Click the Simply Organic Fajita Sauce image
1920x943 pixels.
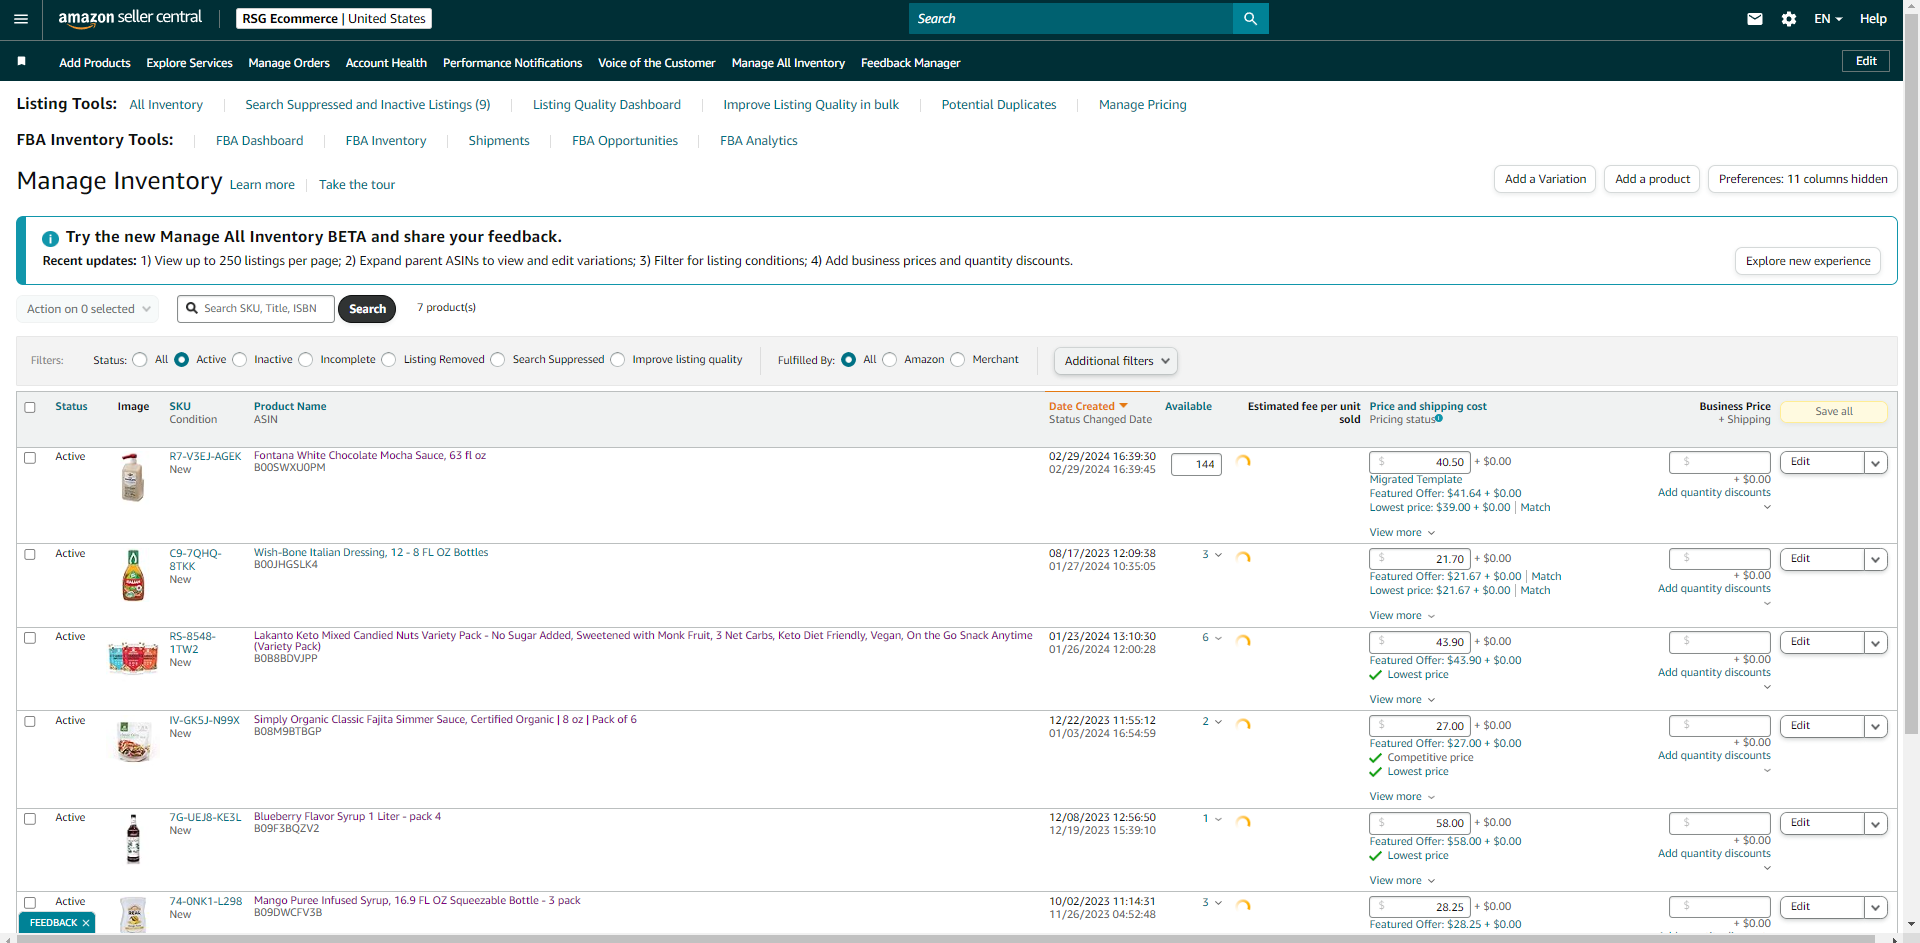pyautogui.click(x=133, y=741)
